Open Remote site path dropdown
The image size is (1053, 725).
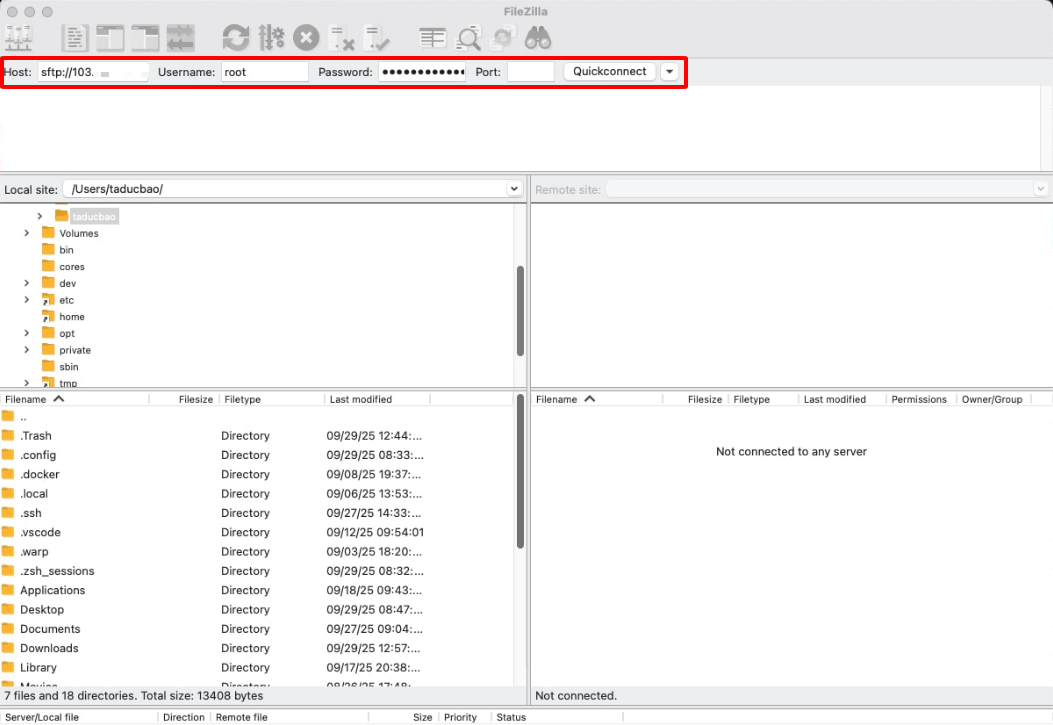tap(1040, 189)
